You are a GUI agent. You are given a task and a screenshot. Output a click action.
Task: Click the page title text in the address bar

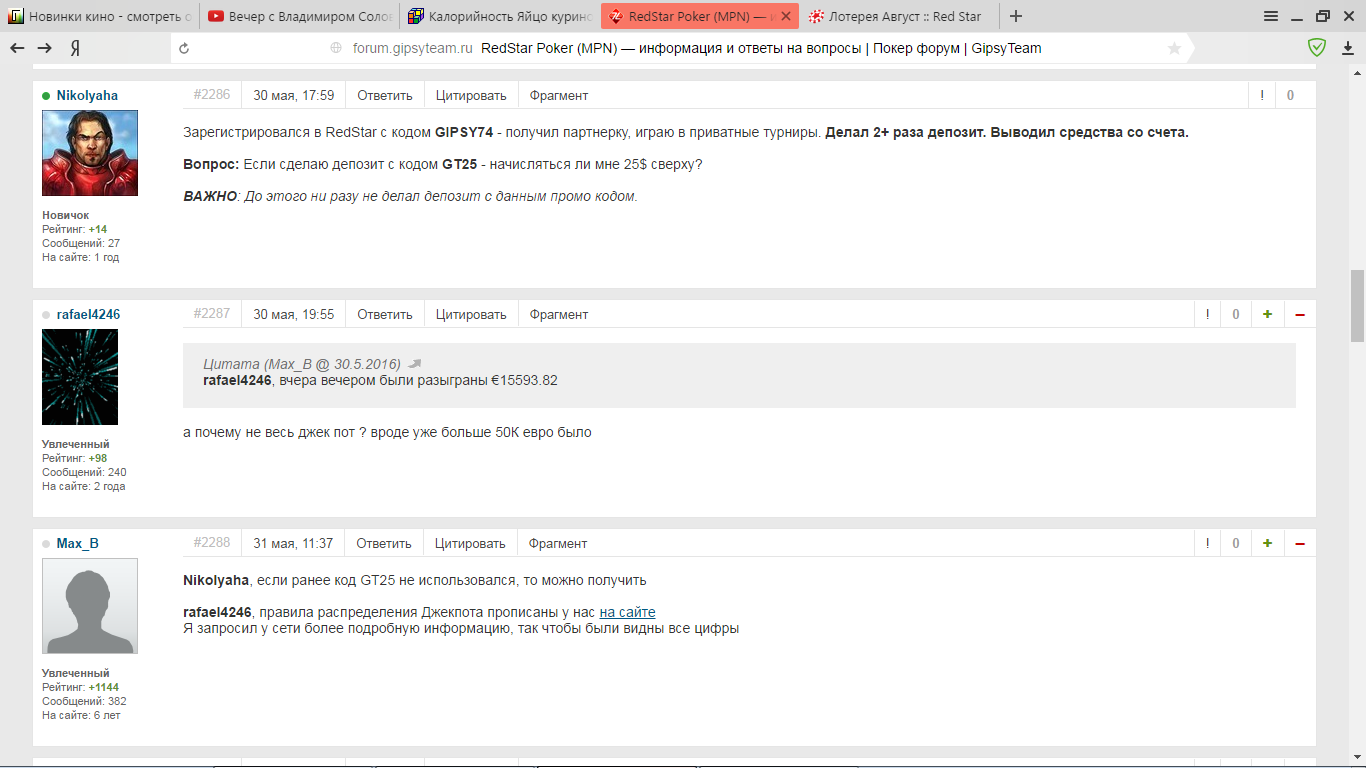(x=761, y=48)
